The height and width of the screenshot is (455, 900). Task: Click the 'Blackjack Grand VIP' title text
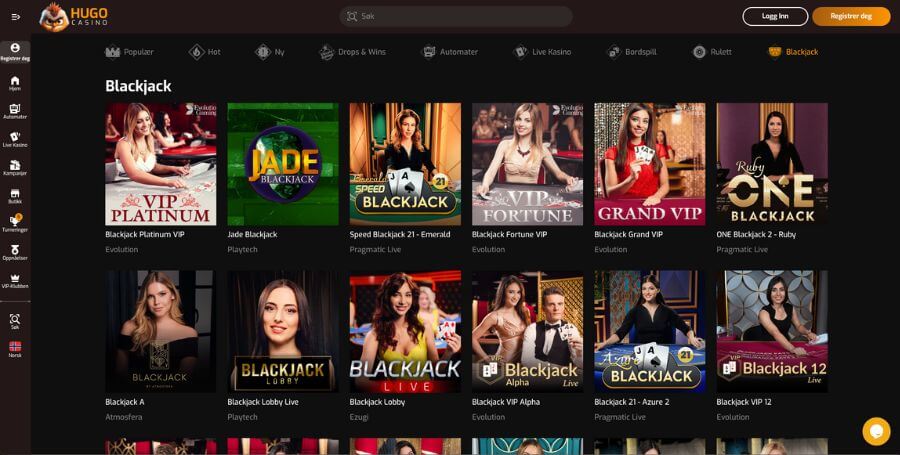pos(629,235)
